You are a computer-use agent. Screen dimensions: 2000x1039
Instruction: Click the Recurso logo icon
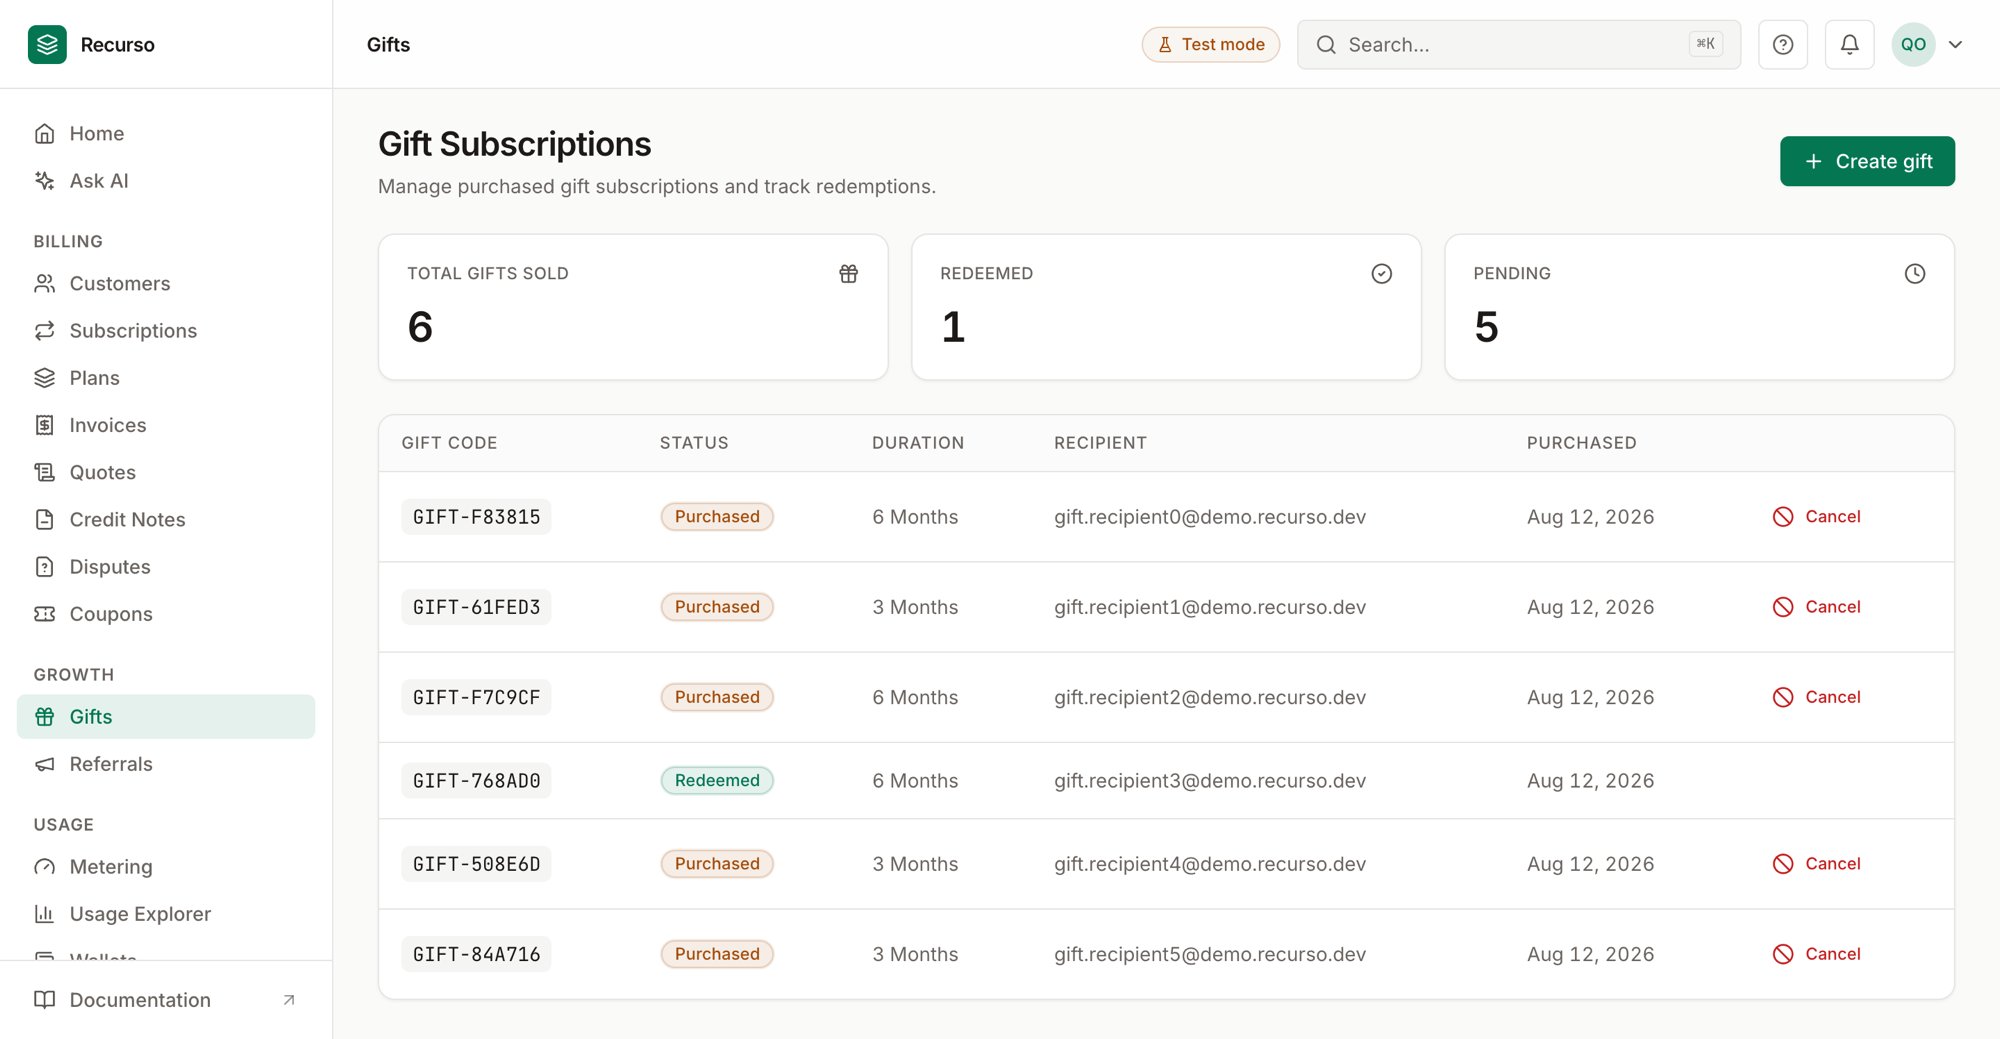click(x=47, y=44)
